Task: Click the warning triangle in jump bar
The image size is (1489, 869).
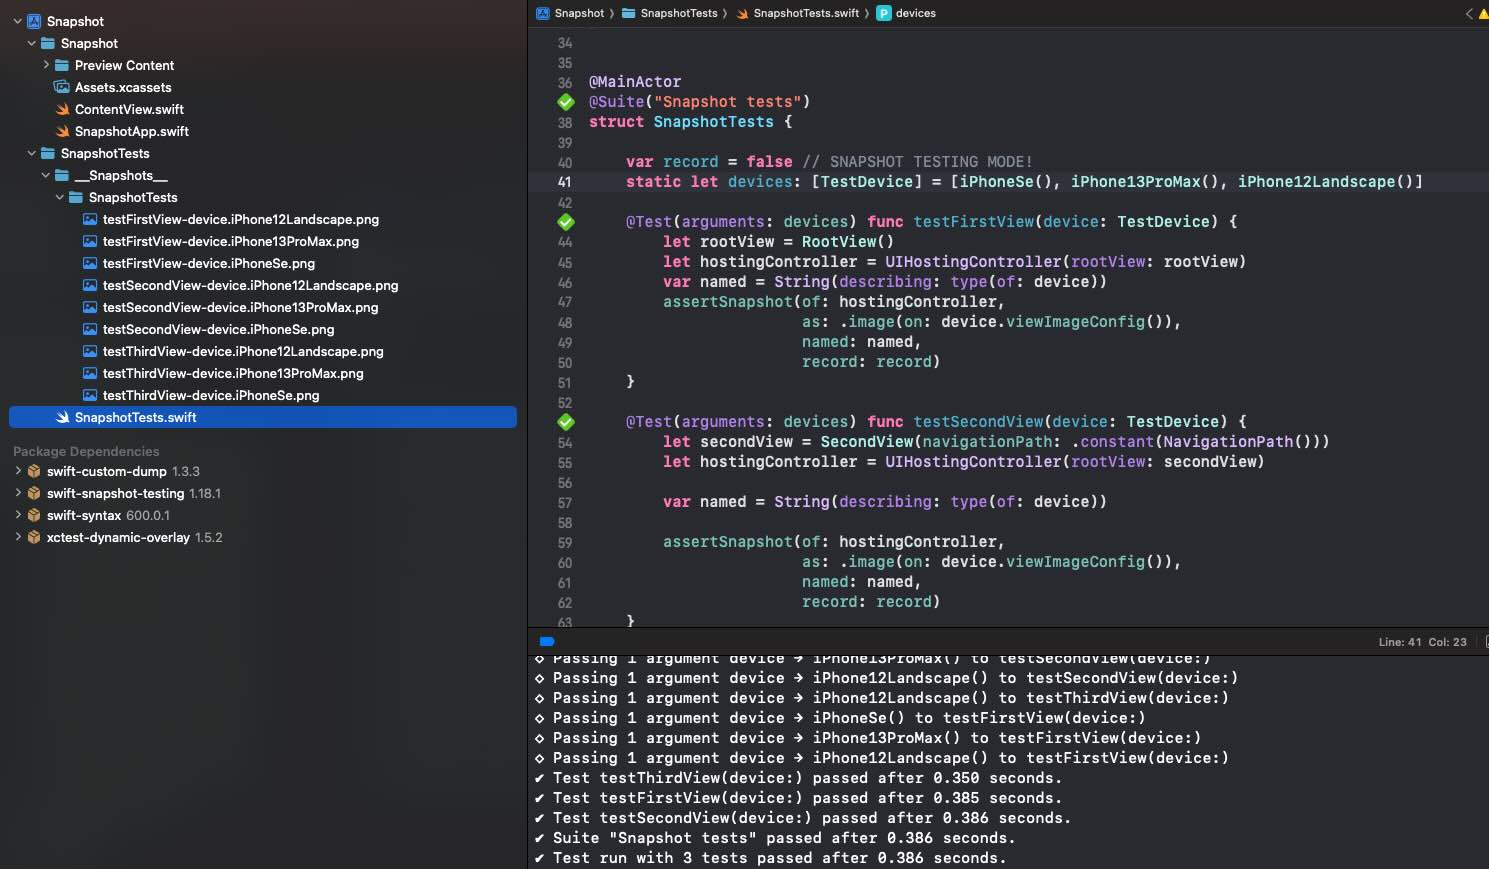Action: click(1483, 13)
